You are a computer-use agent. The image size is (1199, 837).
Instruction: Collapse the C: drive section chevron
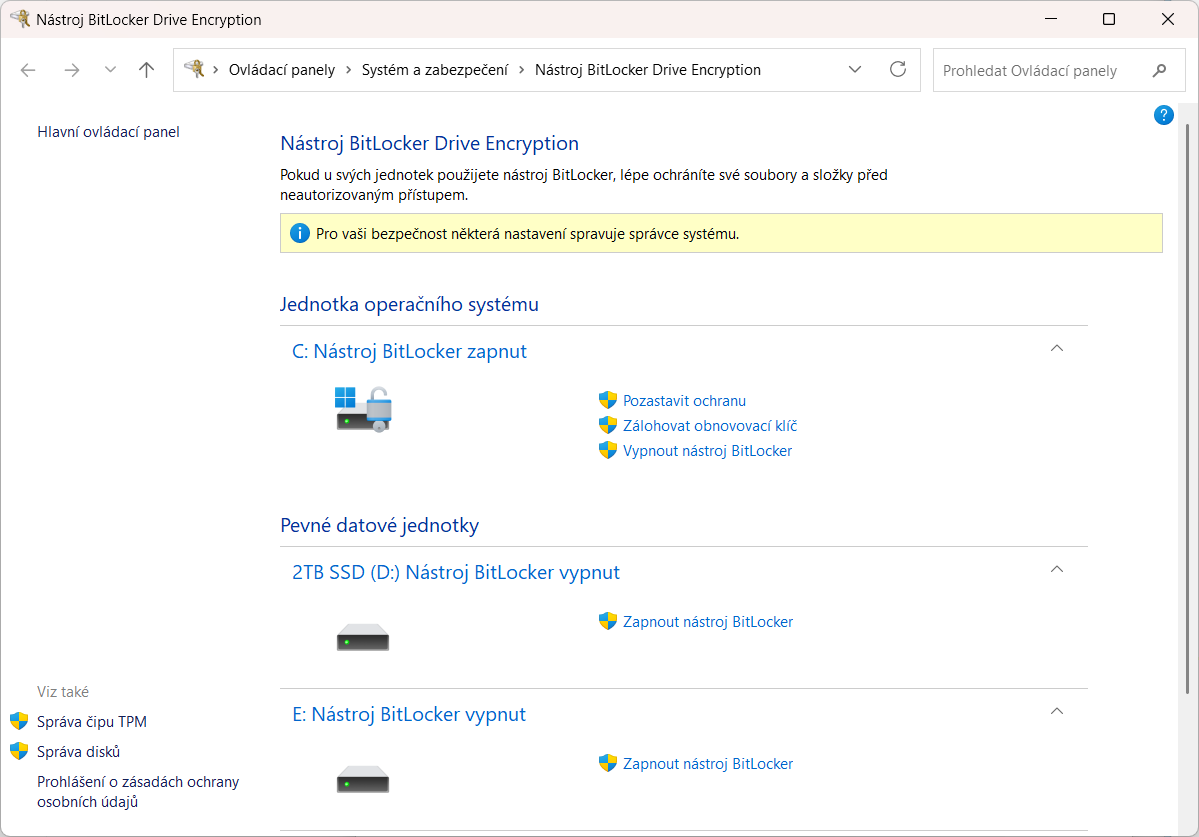1057,349
